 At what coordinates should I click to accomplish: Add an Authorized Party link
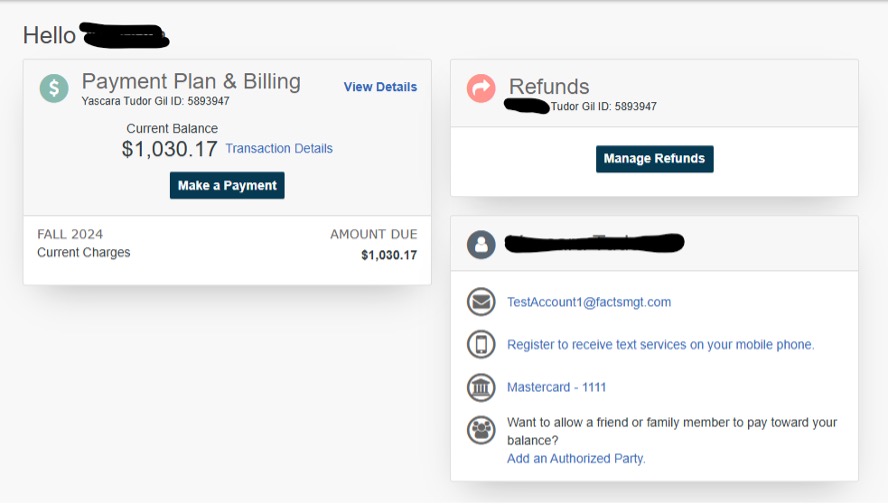(x=576, y=458)
